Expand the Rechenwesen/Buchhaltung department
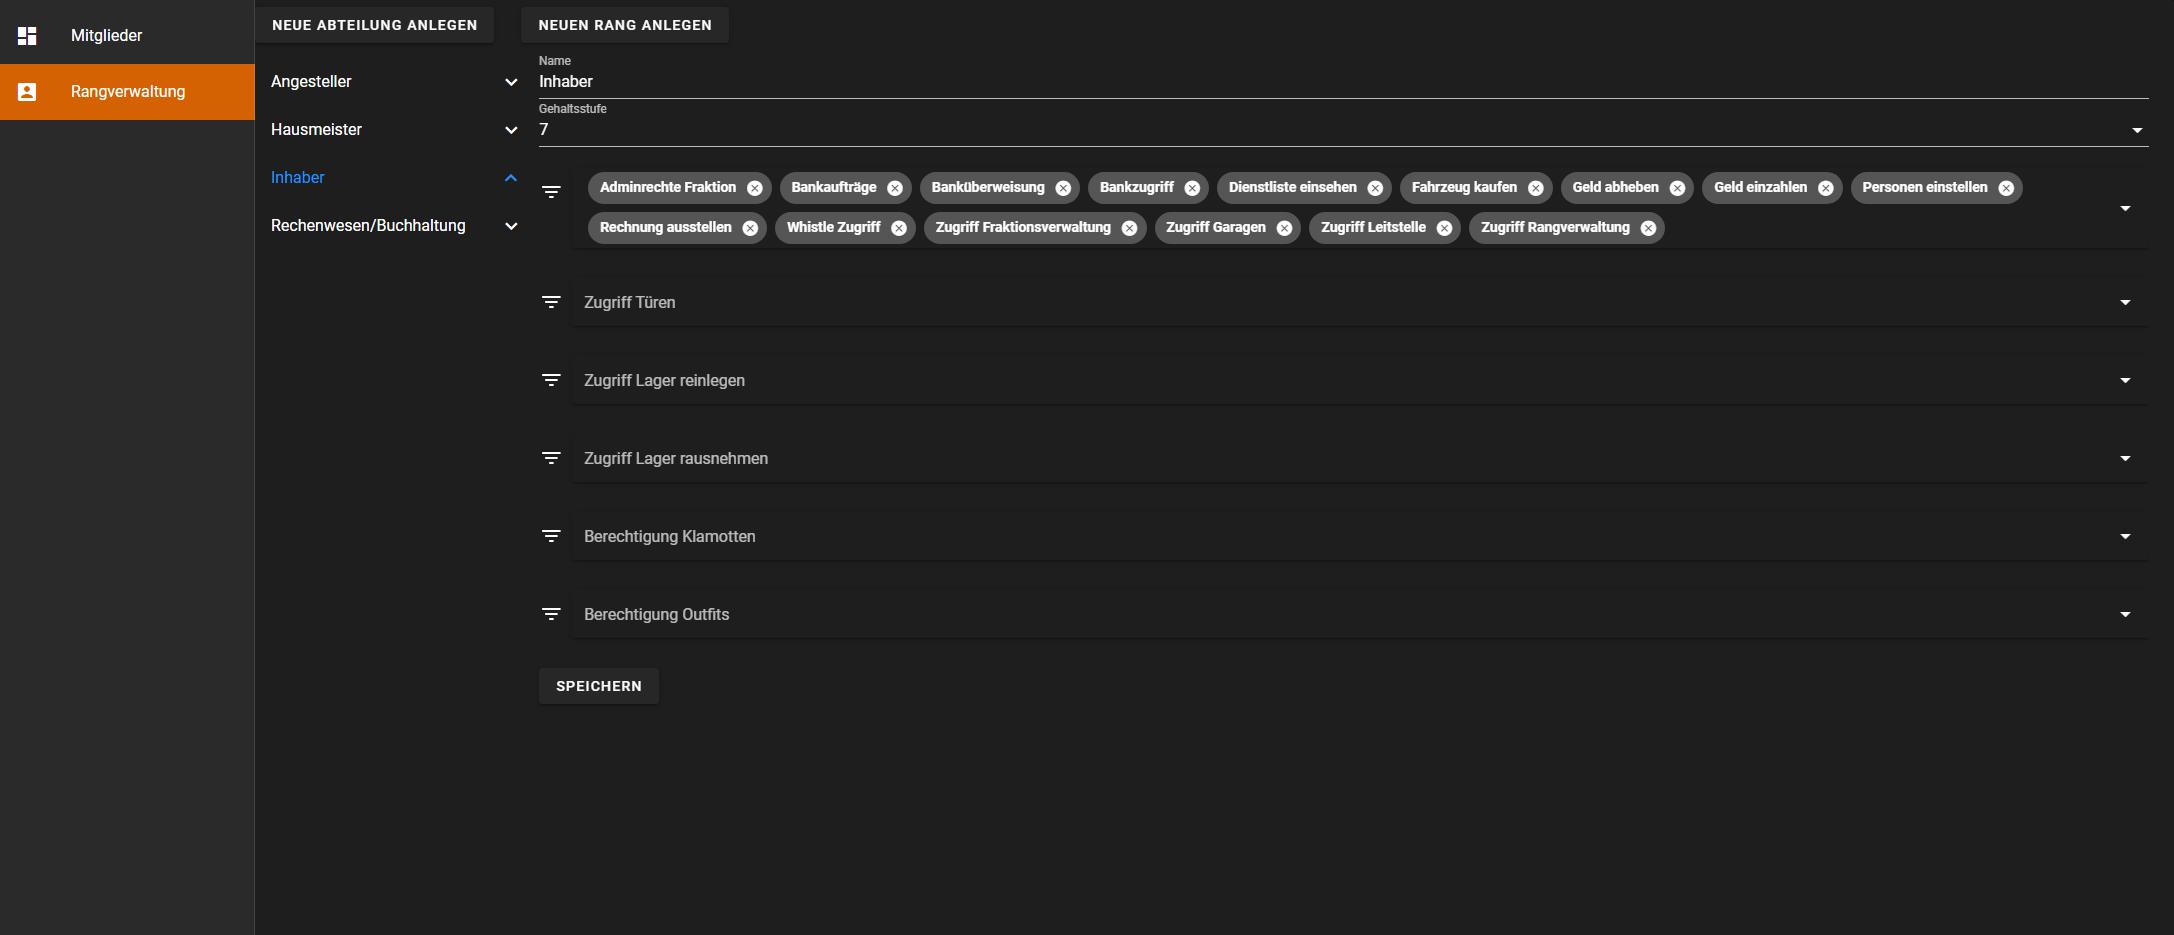 (x=511, y=226)
